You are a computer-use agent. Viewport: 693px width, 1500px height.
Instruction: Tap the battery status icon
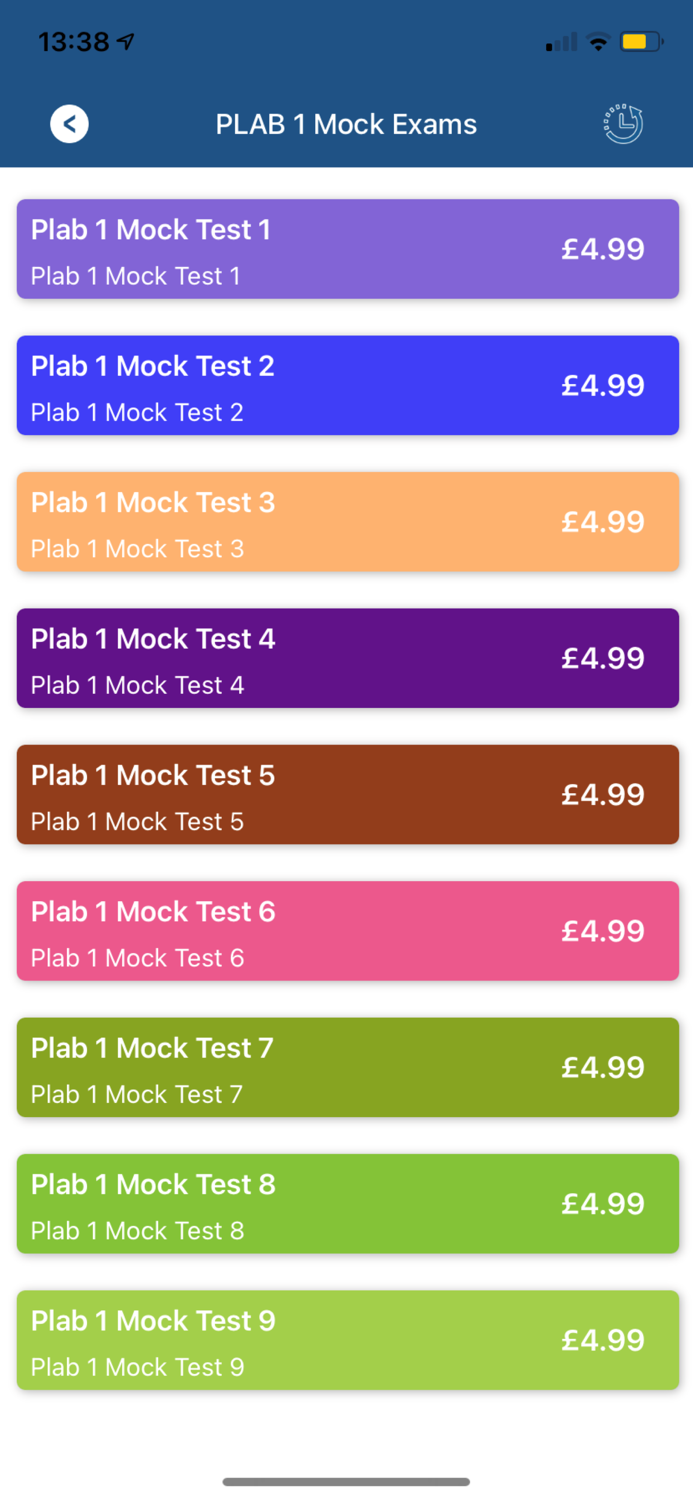coord(641,42)
